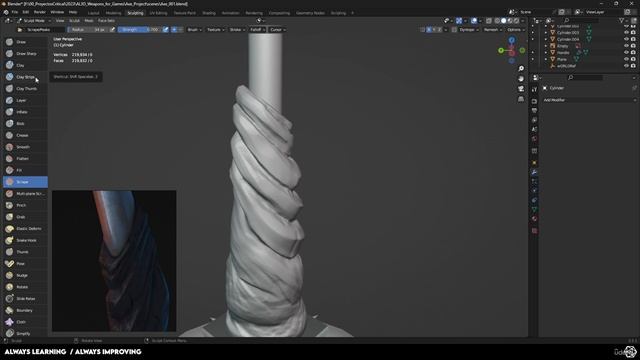Toggle X-axis symmetry button
The height and width of the screenshot is (360, 640).
[429, 30]
